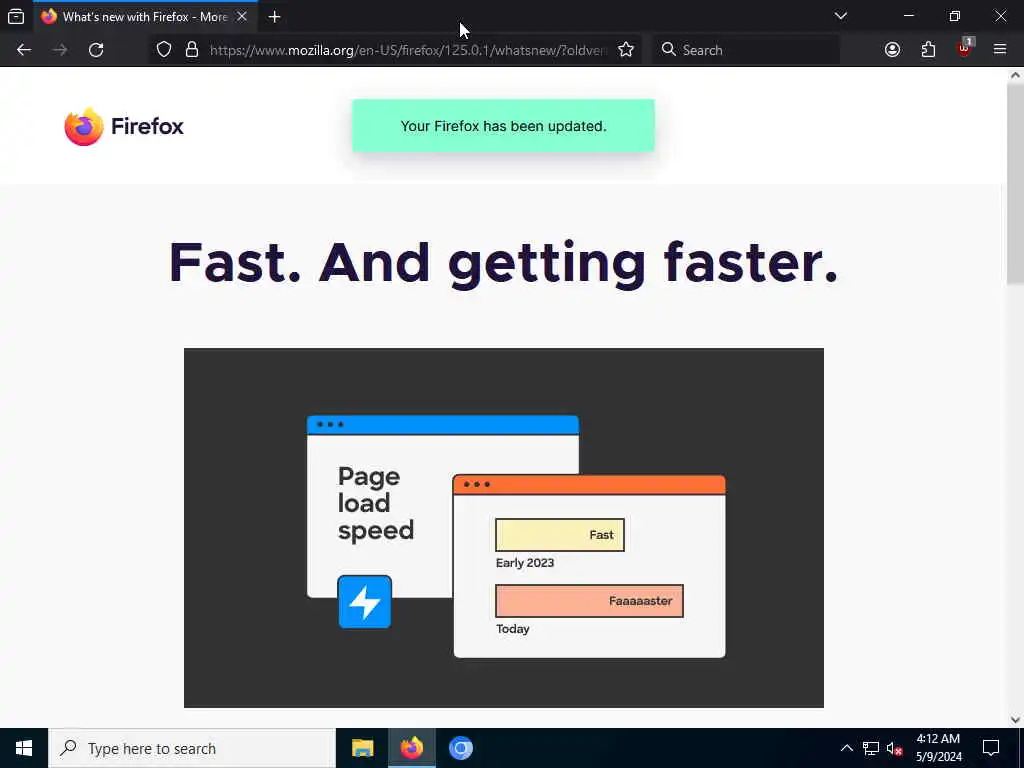Open the Windows Start menu

point(24,748)
